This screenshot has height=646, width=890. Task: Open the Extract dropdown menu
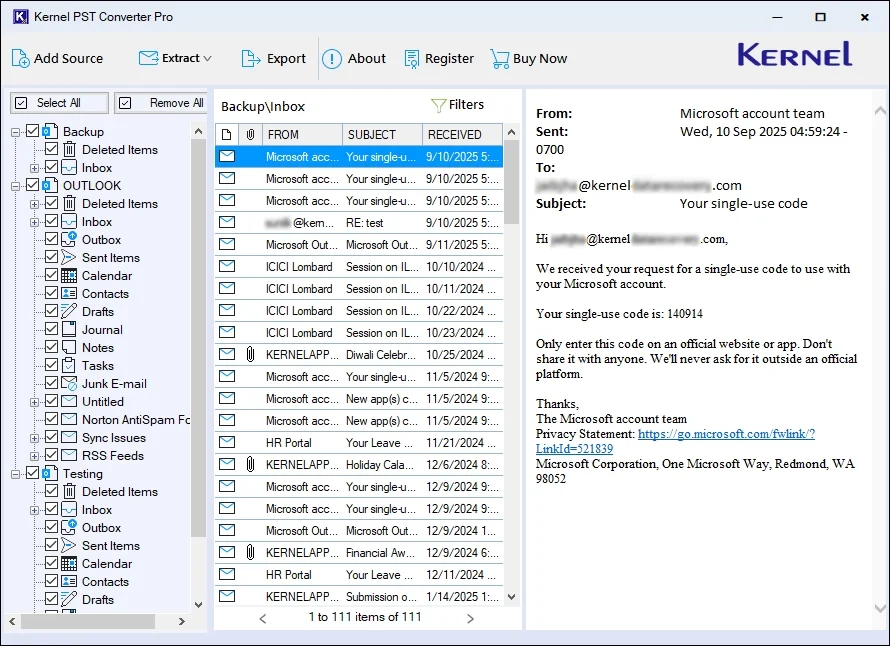tap(205, 58)
